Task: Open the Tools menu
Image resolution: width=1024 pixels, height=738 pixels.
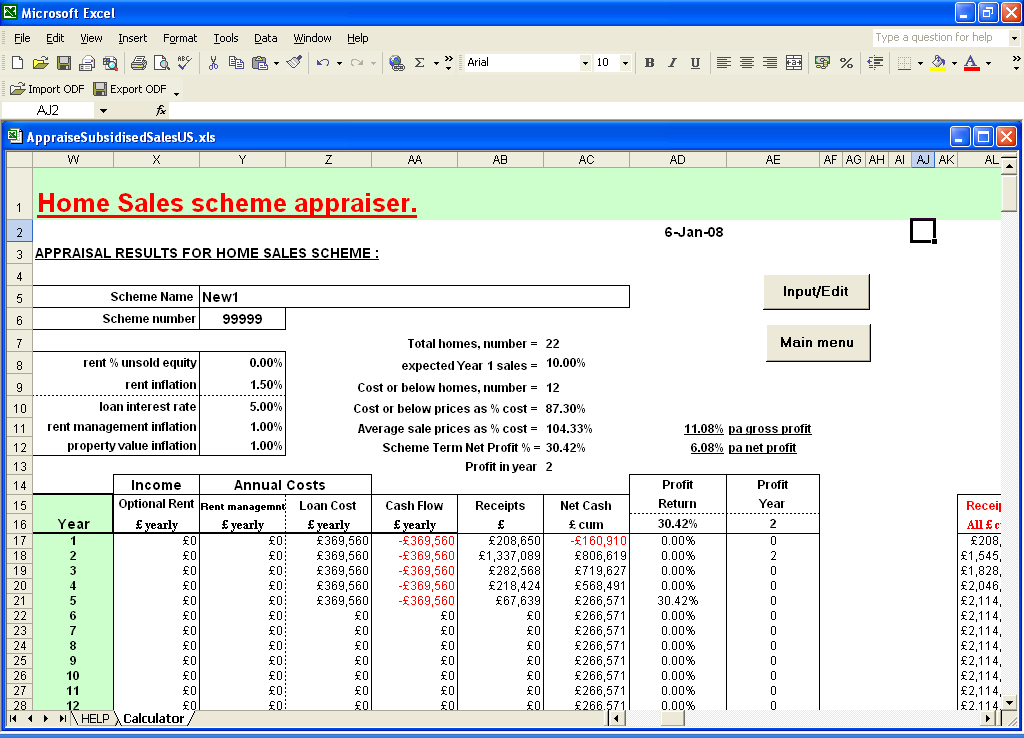Action: tap(226, 38)
